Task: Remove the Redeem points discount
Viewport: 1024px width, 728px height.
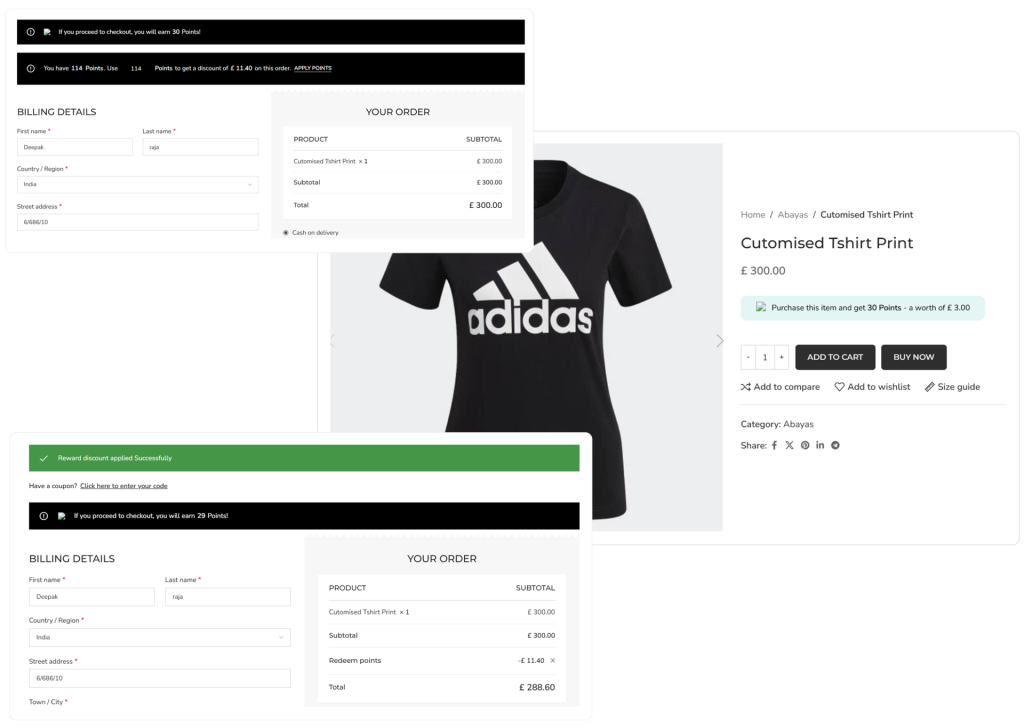Action: (x=553, y=661)
